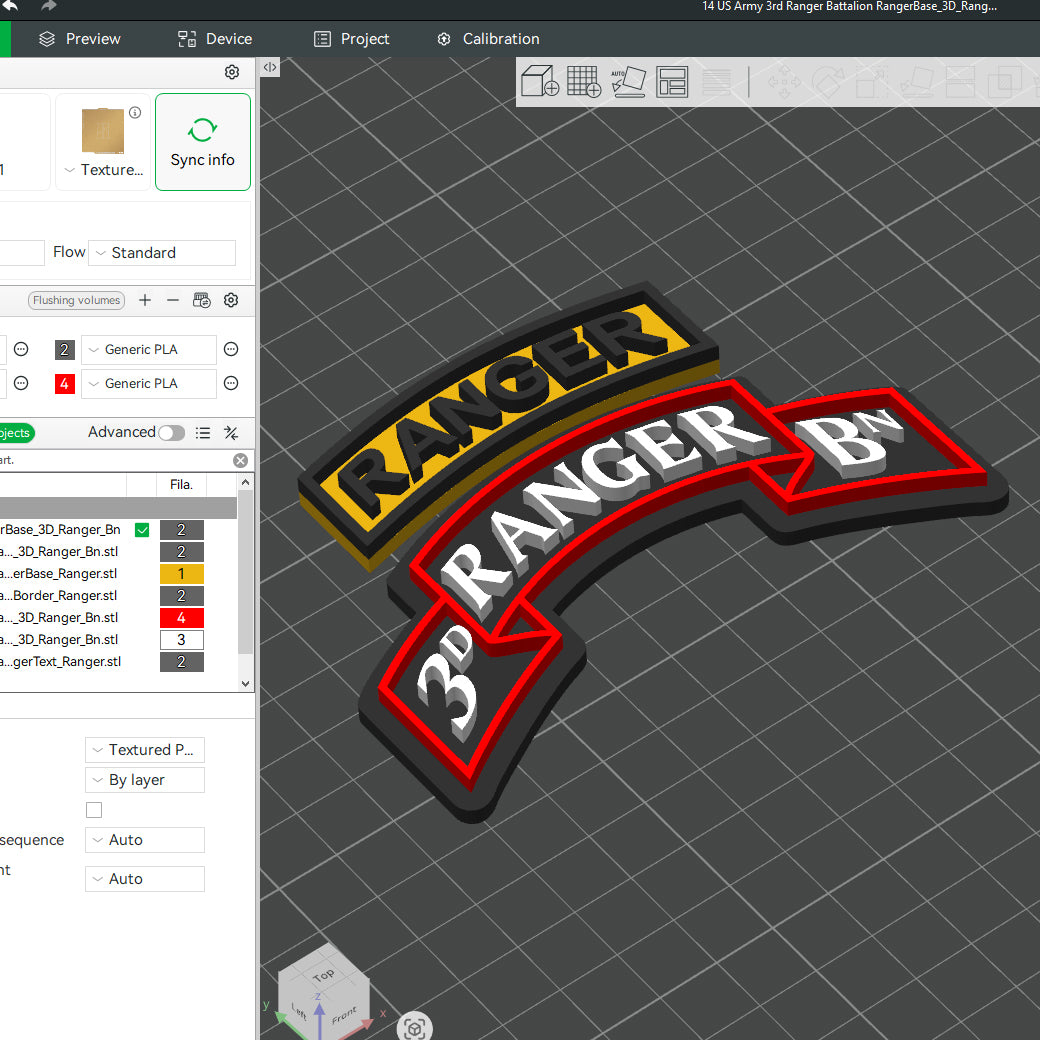Enable the Advanced mode toggle
The height and width of the screenshot is (1040, 1040).
click(171, 432)
